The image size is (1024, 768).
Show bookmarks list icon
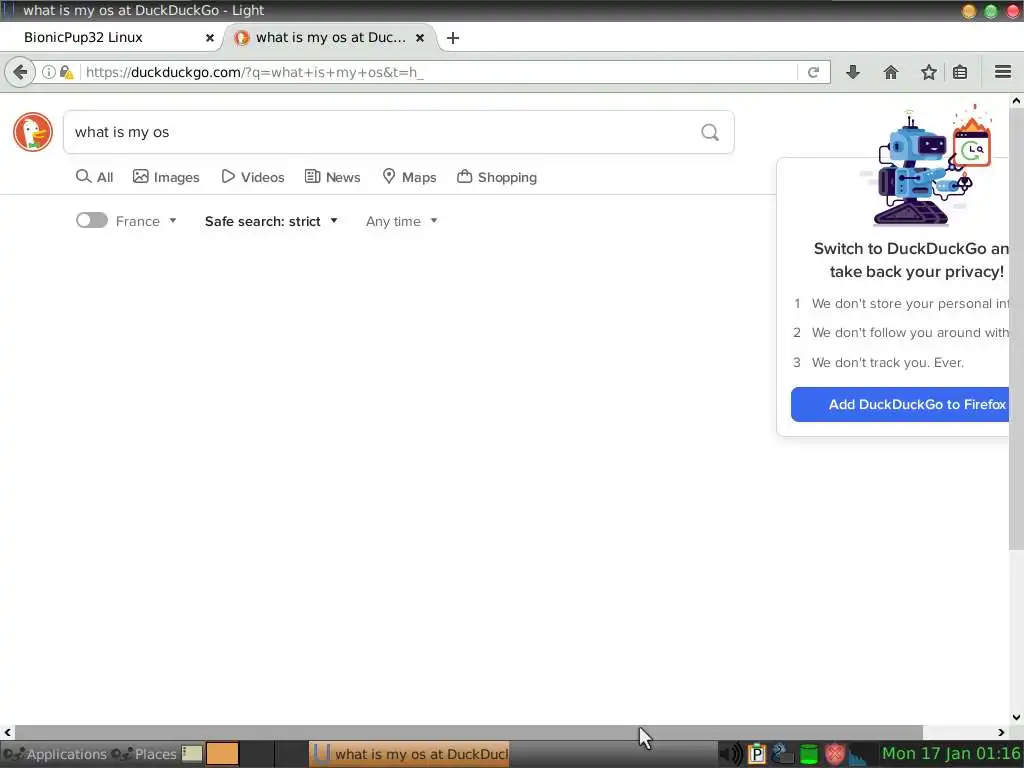point(960,72)
